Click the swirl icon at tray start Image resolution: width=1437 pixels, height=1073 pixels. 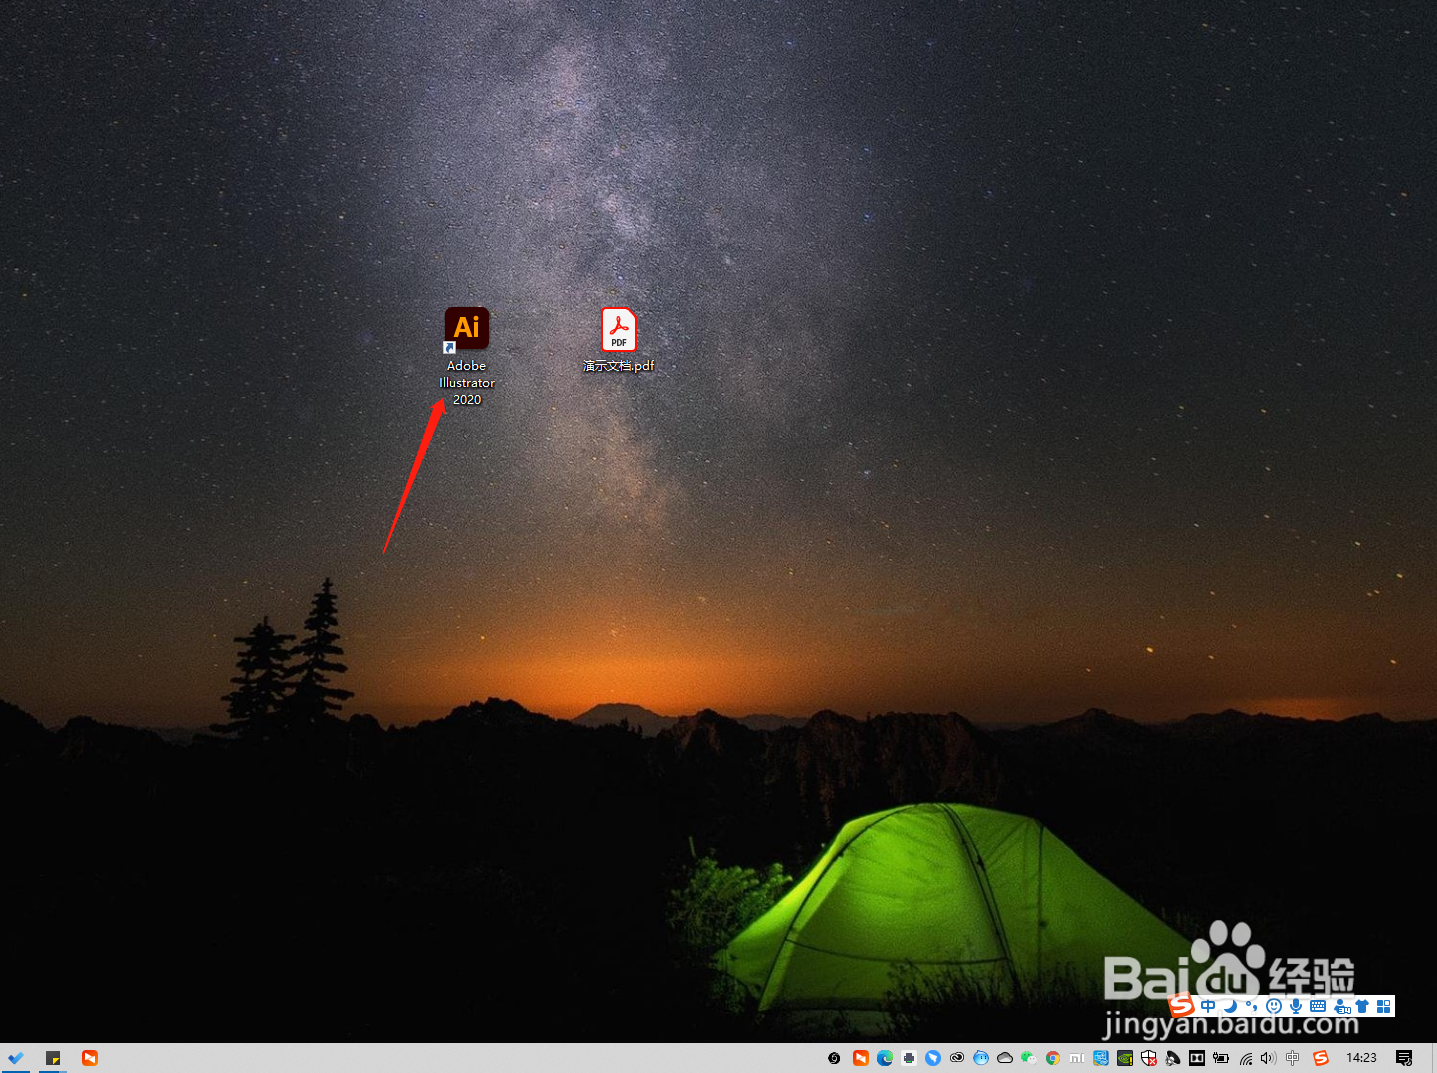[x=834, y=1058]
